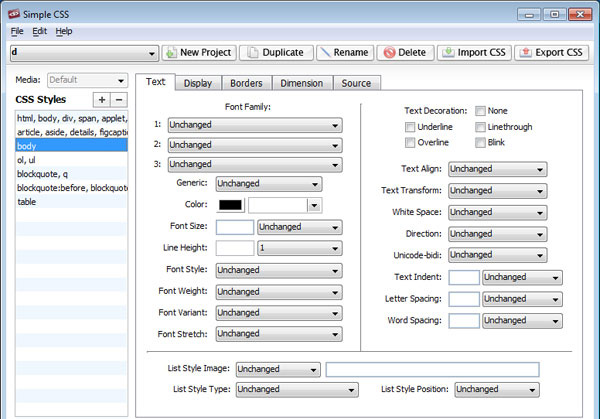The height and width of the screenshot is (419, 600).
Task: Enable the Underline checkbox
Action: [410, 127]
